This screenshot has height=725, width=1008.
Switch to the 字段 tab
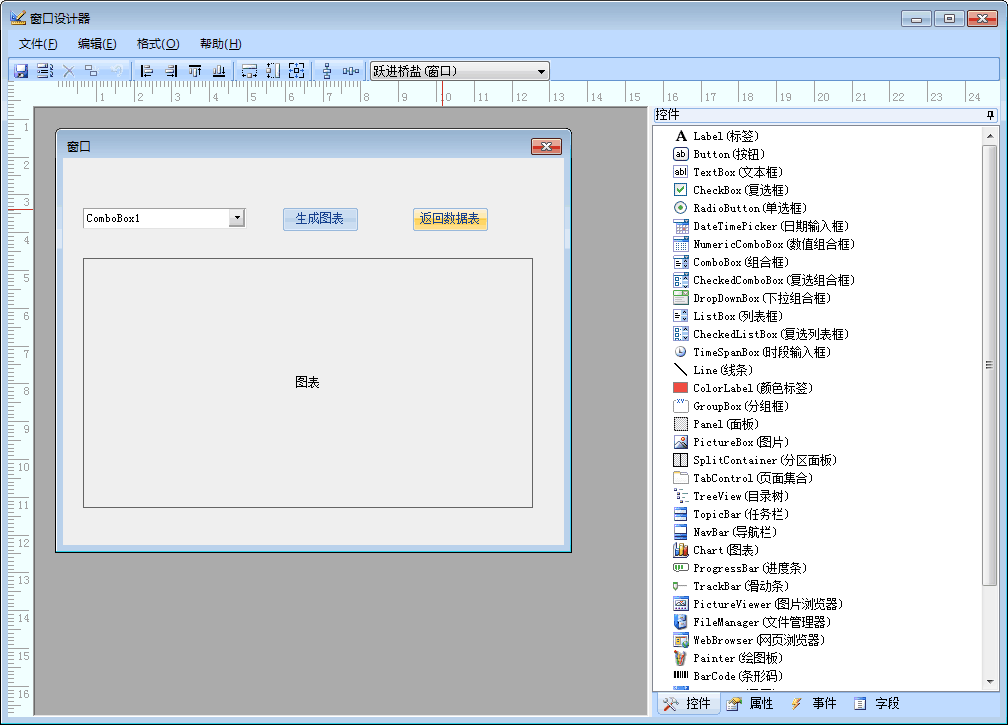click(876, 704)
